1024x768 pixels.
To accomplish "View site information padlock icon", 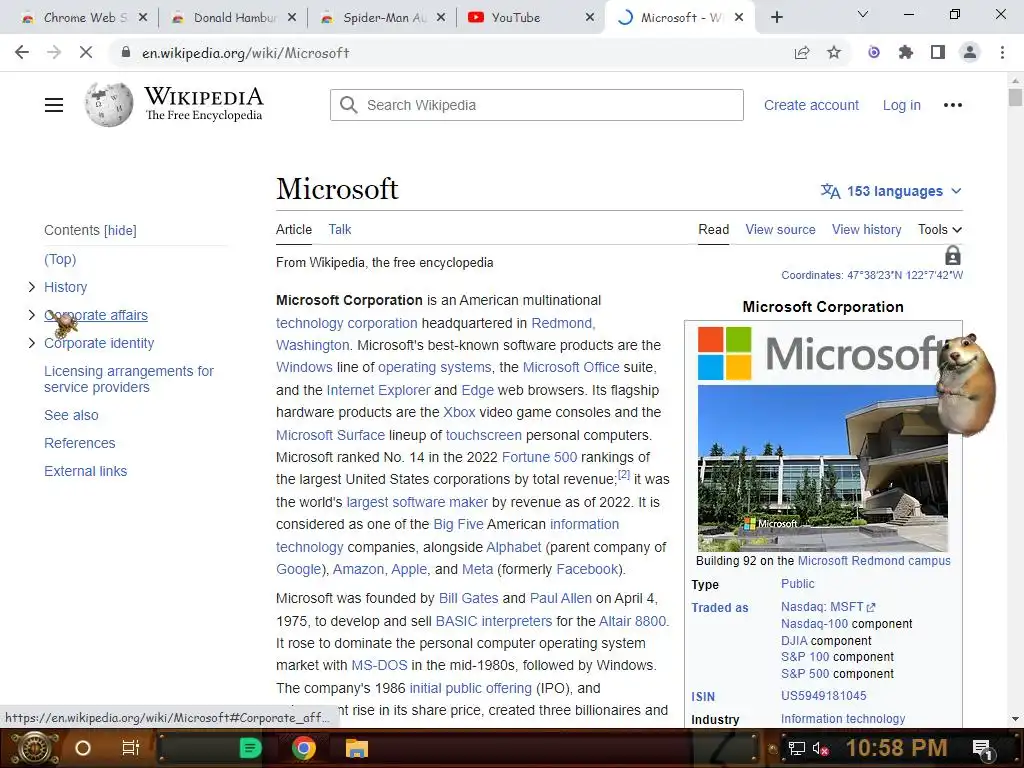I will [126, 52].
